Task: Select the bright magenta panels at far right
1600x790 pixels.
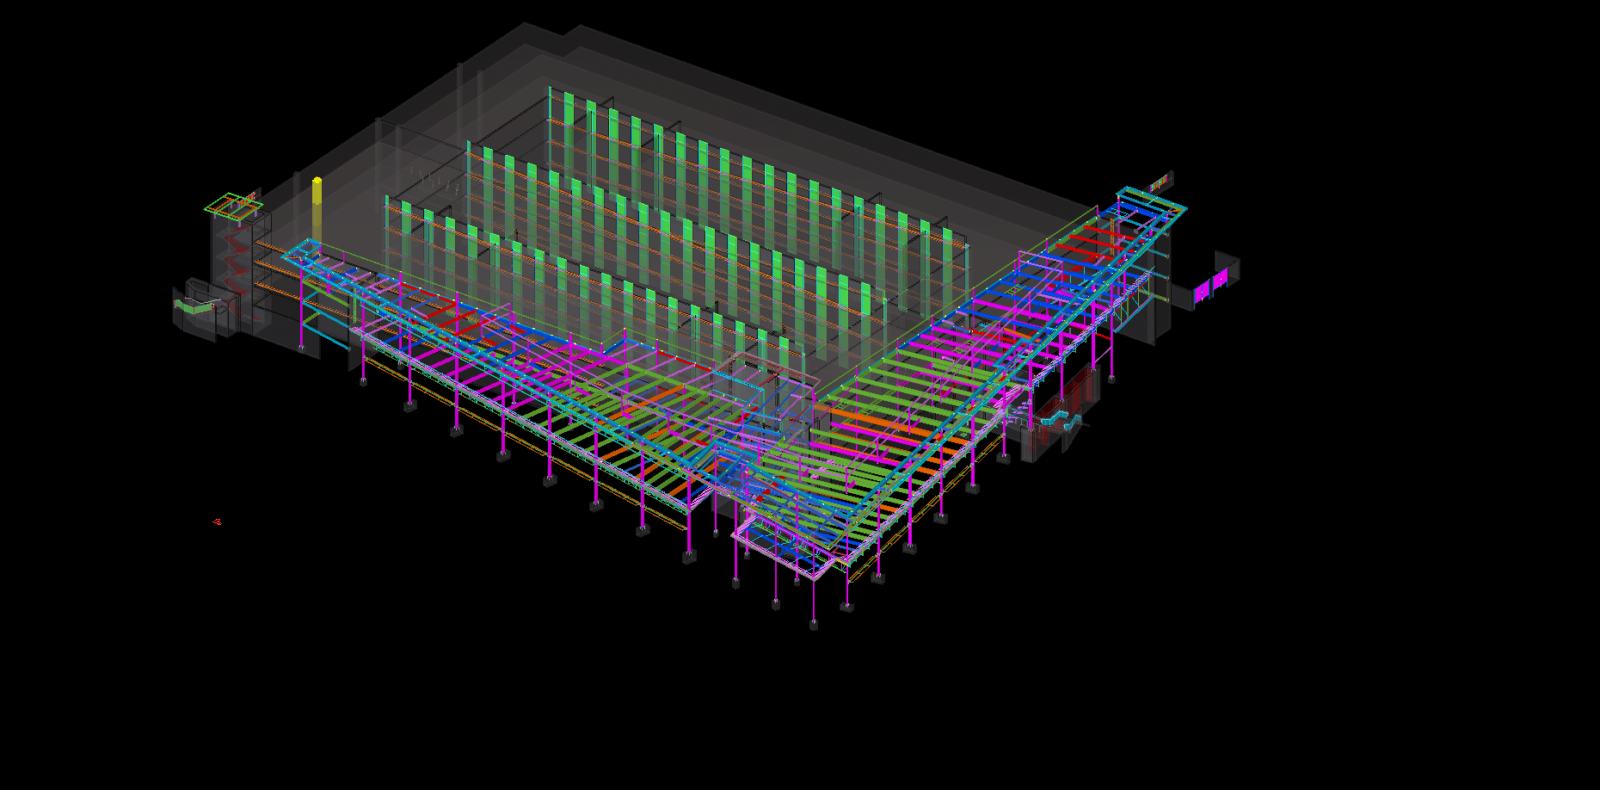Action: (x=1211, y=286)
